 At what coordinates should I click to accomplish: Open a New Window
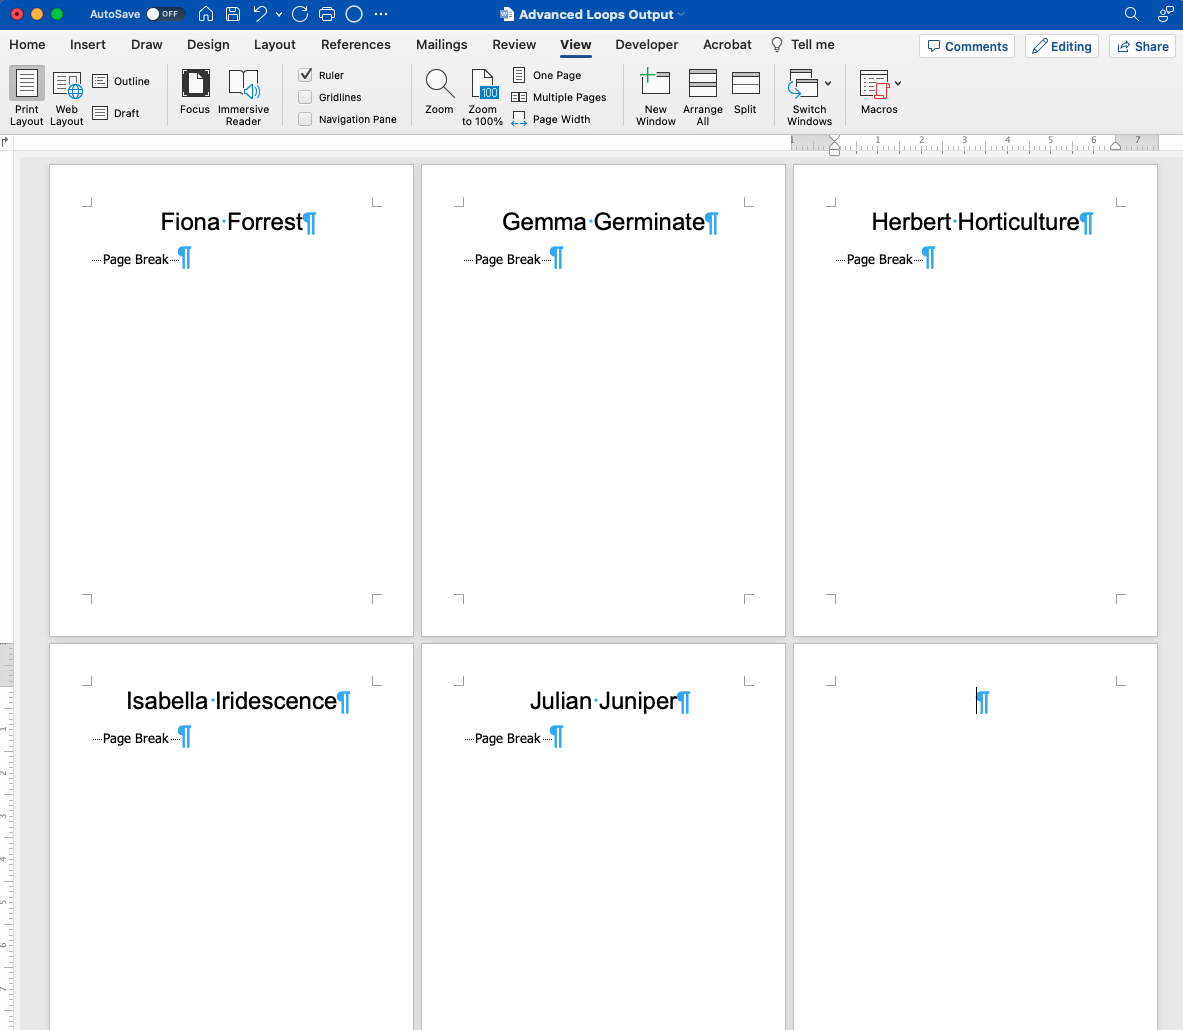pyautogui.click(x=655, y=85)
